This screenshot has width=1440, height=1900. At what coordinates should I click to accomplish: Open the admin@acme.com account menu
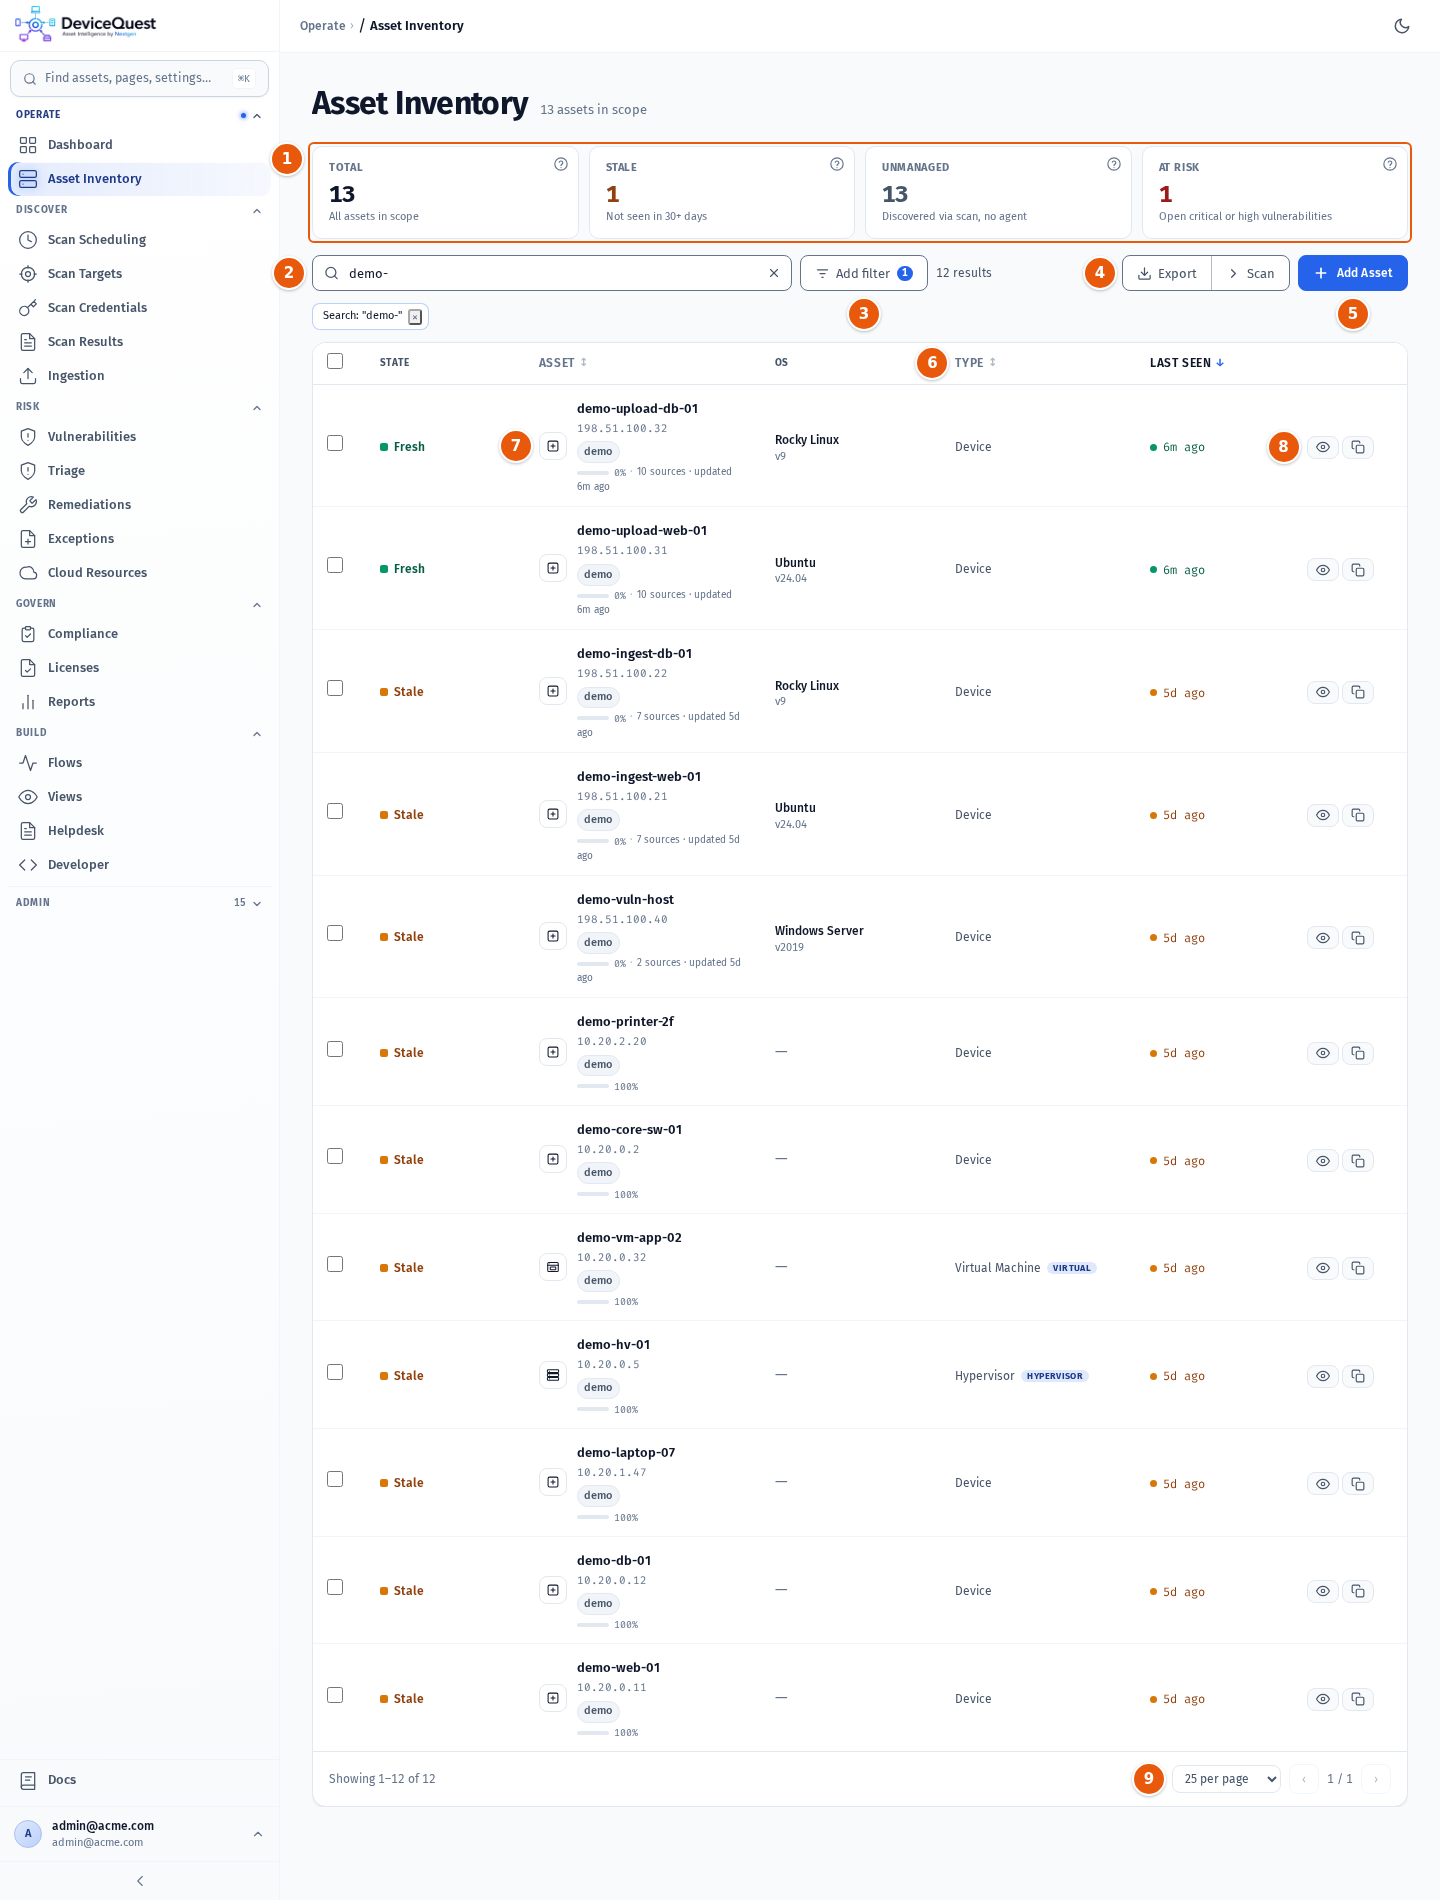[x=139, y=1834]
